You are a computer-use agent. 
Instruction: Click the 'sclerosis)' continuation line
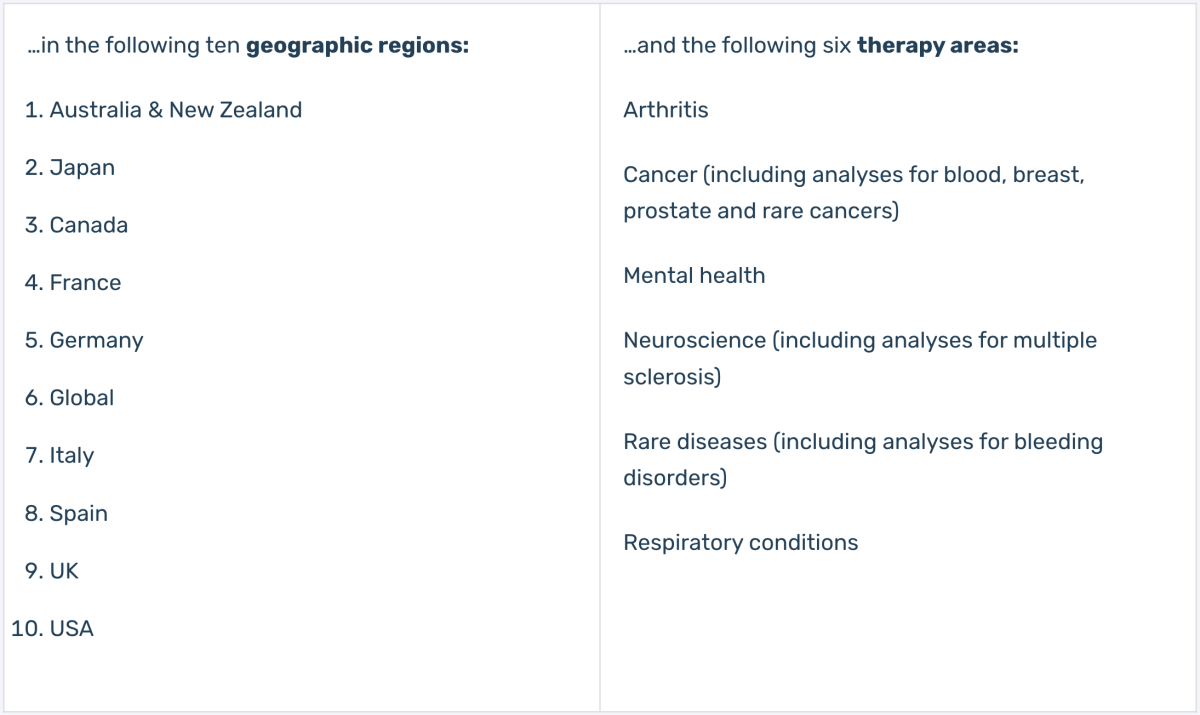click(672, 378)
